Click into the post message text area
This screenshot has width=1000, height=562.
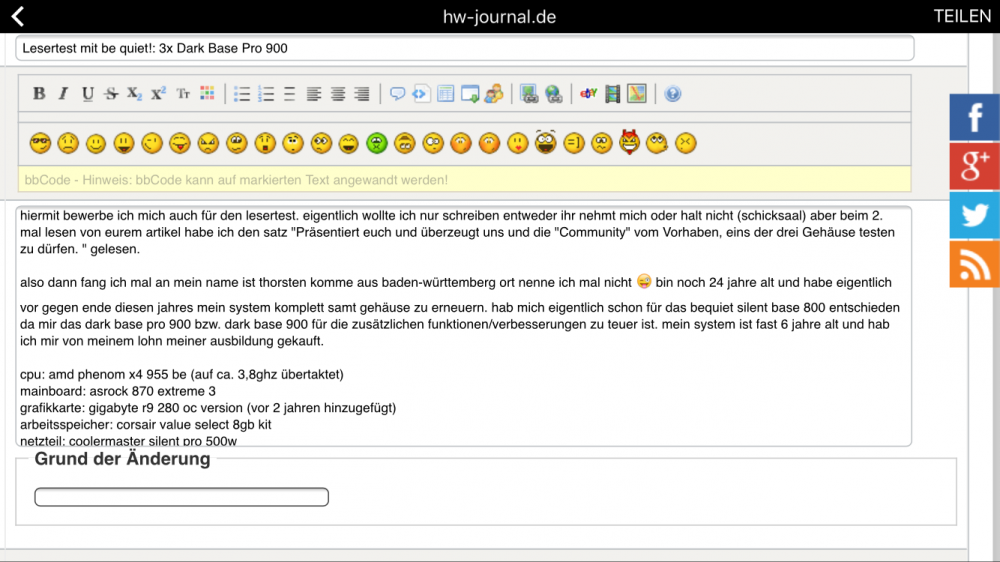point(464,327)
